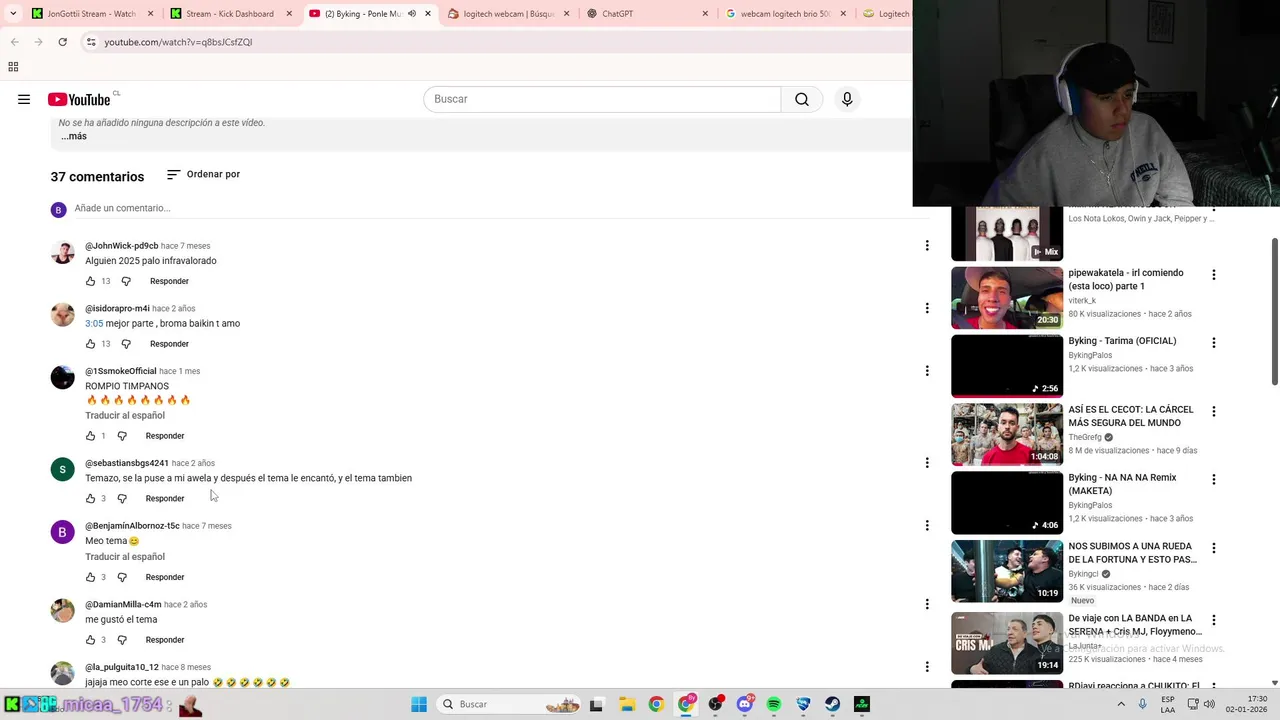Click the search magnifier button
1280x720 pixels.
click(x=802, y=99)
